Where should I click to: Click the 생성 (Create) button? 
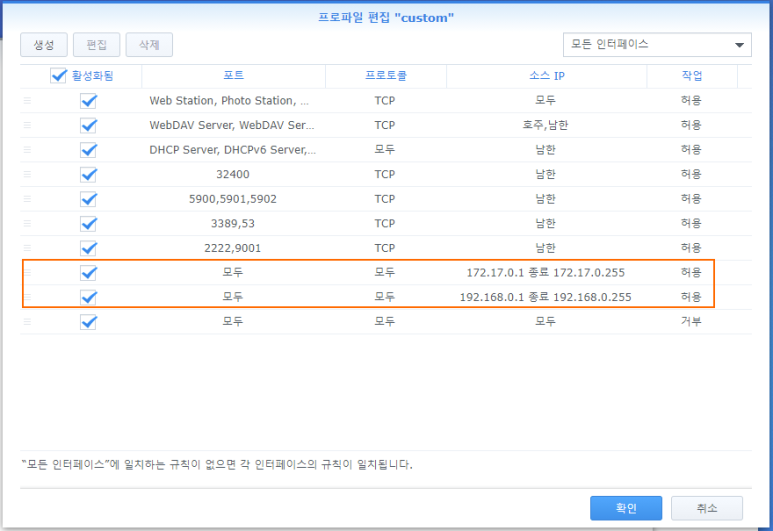tap(44, 45)
